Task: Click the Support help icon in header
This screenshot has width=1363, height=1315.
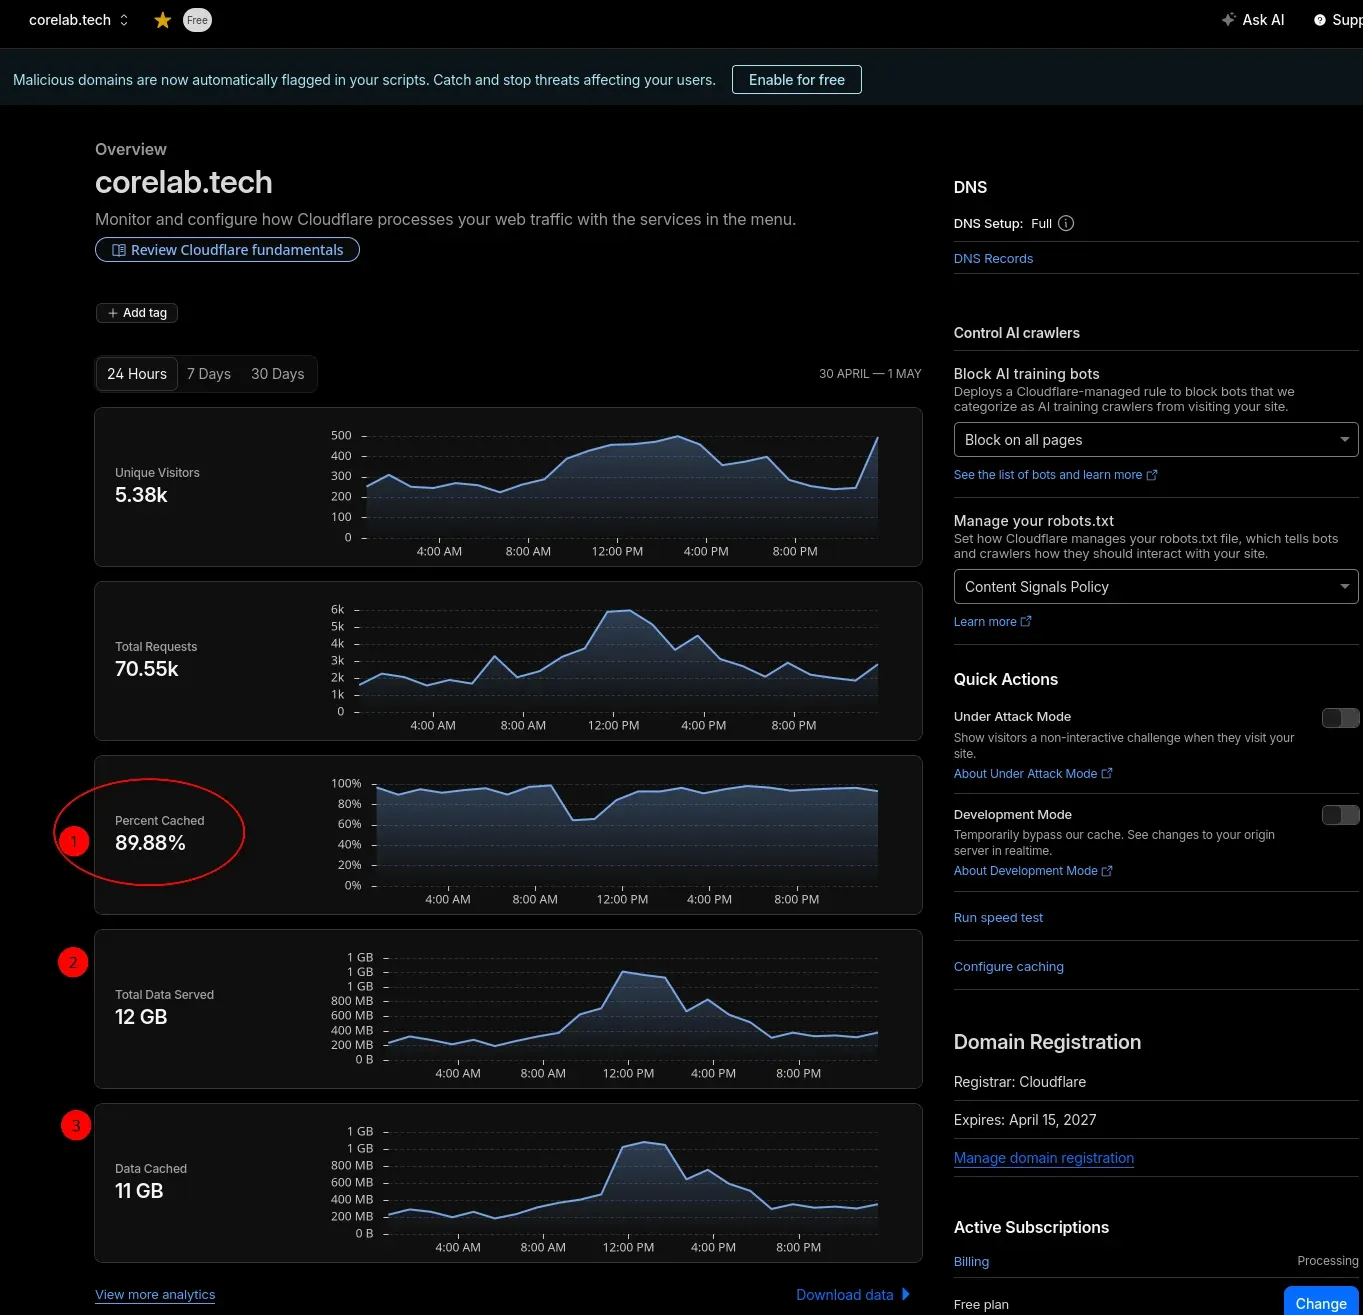Action: pos(1320,20)
